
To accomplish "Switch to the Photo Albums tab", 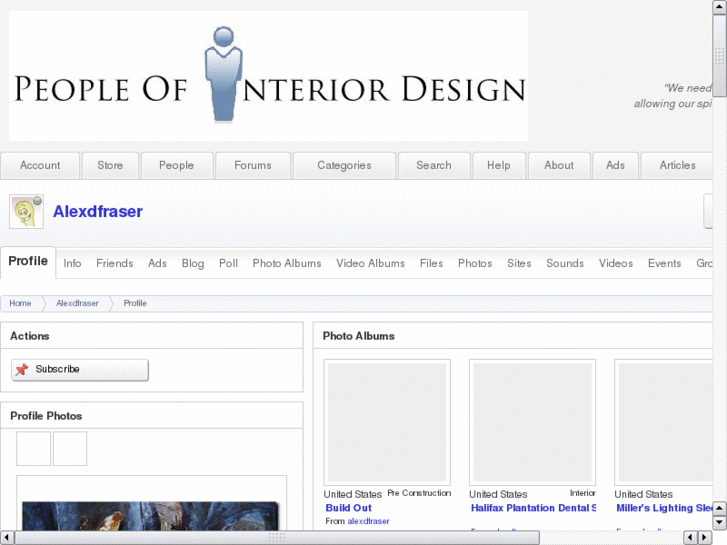I will 287,263.
